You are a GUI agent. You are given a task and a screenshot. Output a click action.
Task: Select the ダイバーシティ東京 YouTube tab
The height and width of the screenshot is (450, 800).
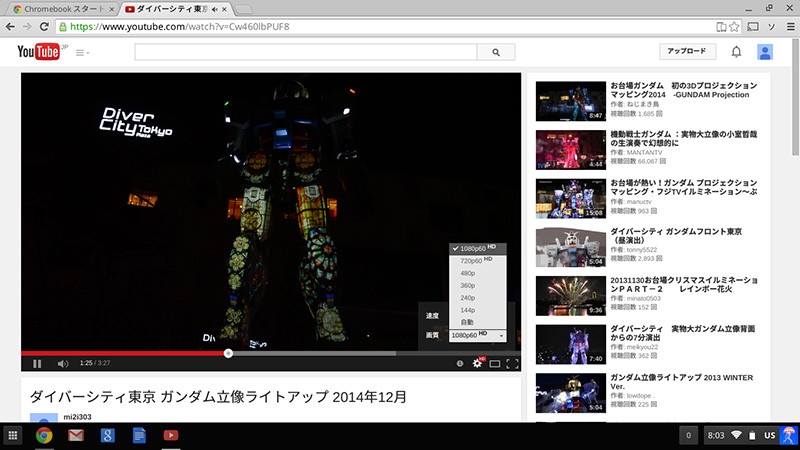pos(172,9)
